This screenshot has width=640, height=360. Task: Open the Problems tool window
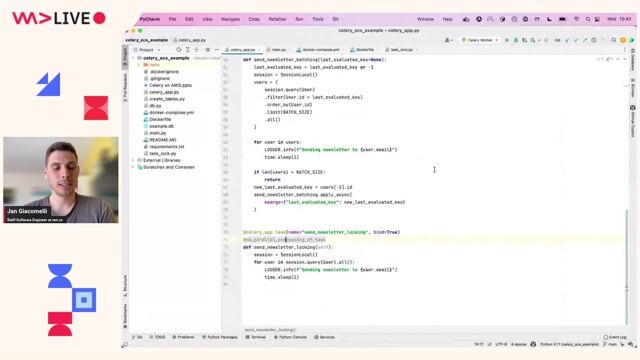tap(183, 337)
